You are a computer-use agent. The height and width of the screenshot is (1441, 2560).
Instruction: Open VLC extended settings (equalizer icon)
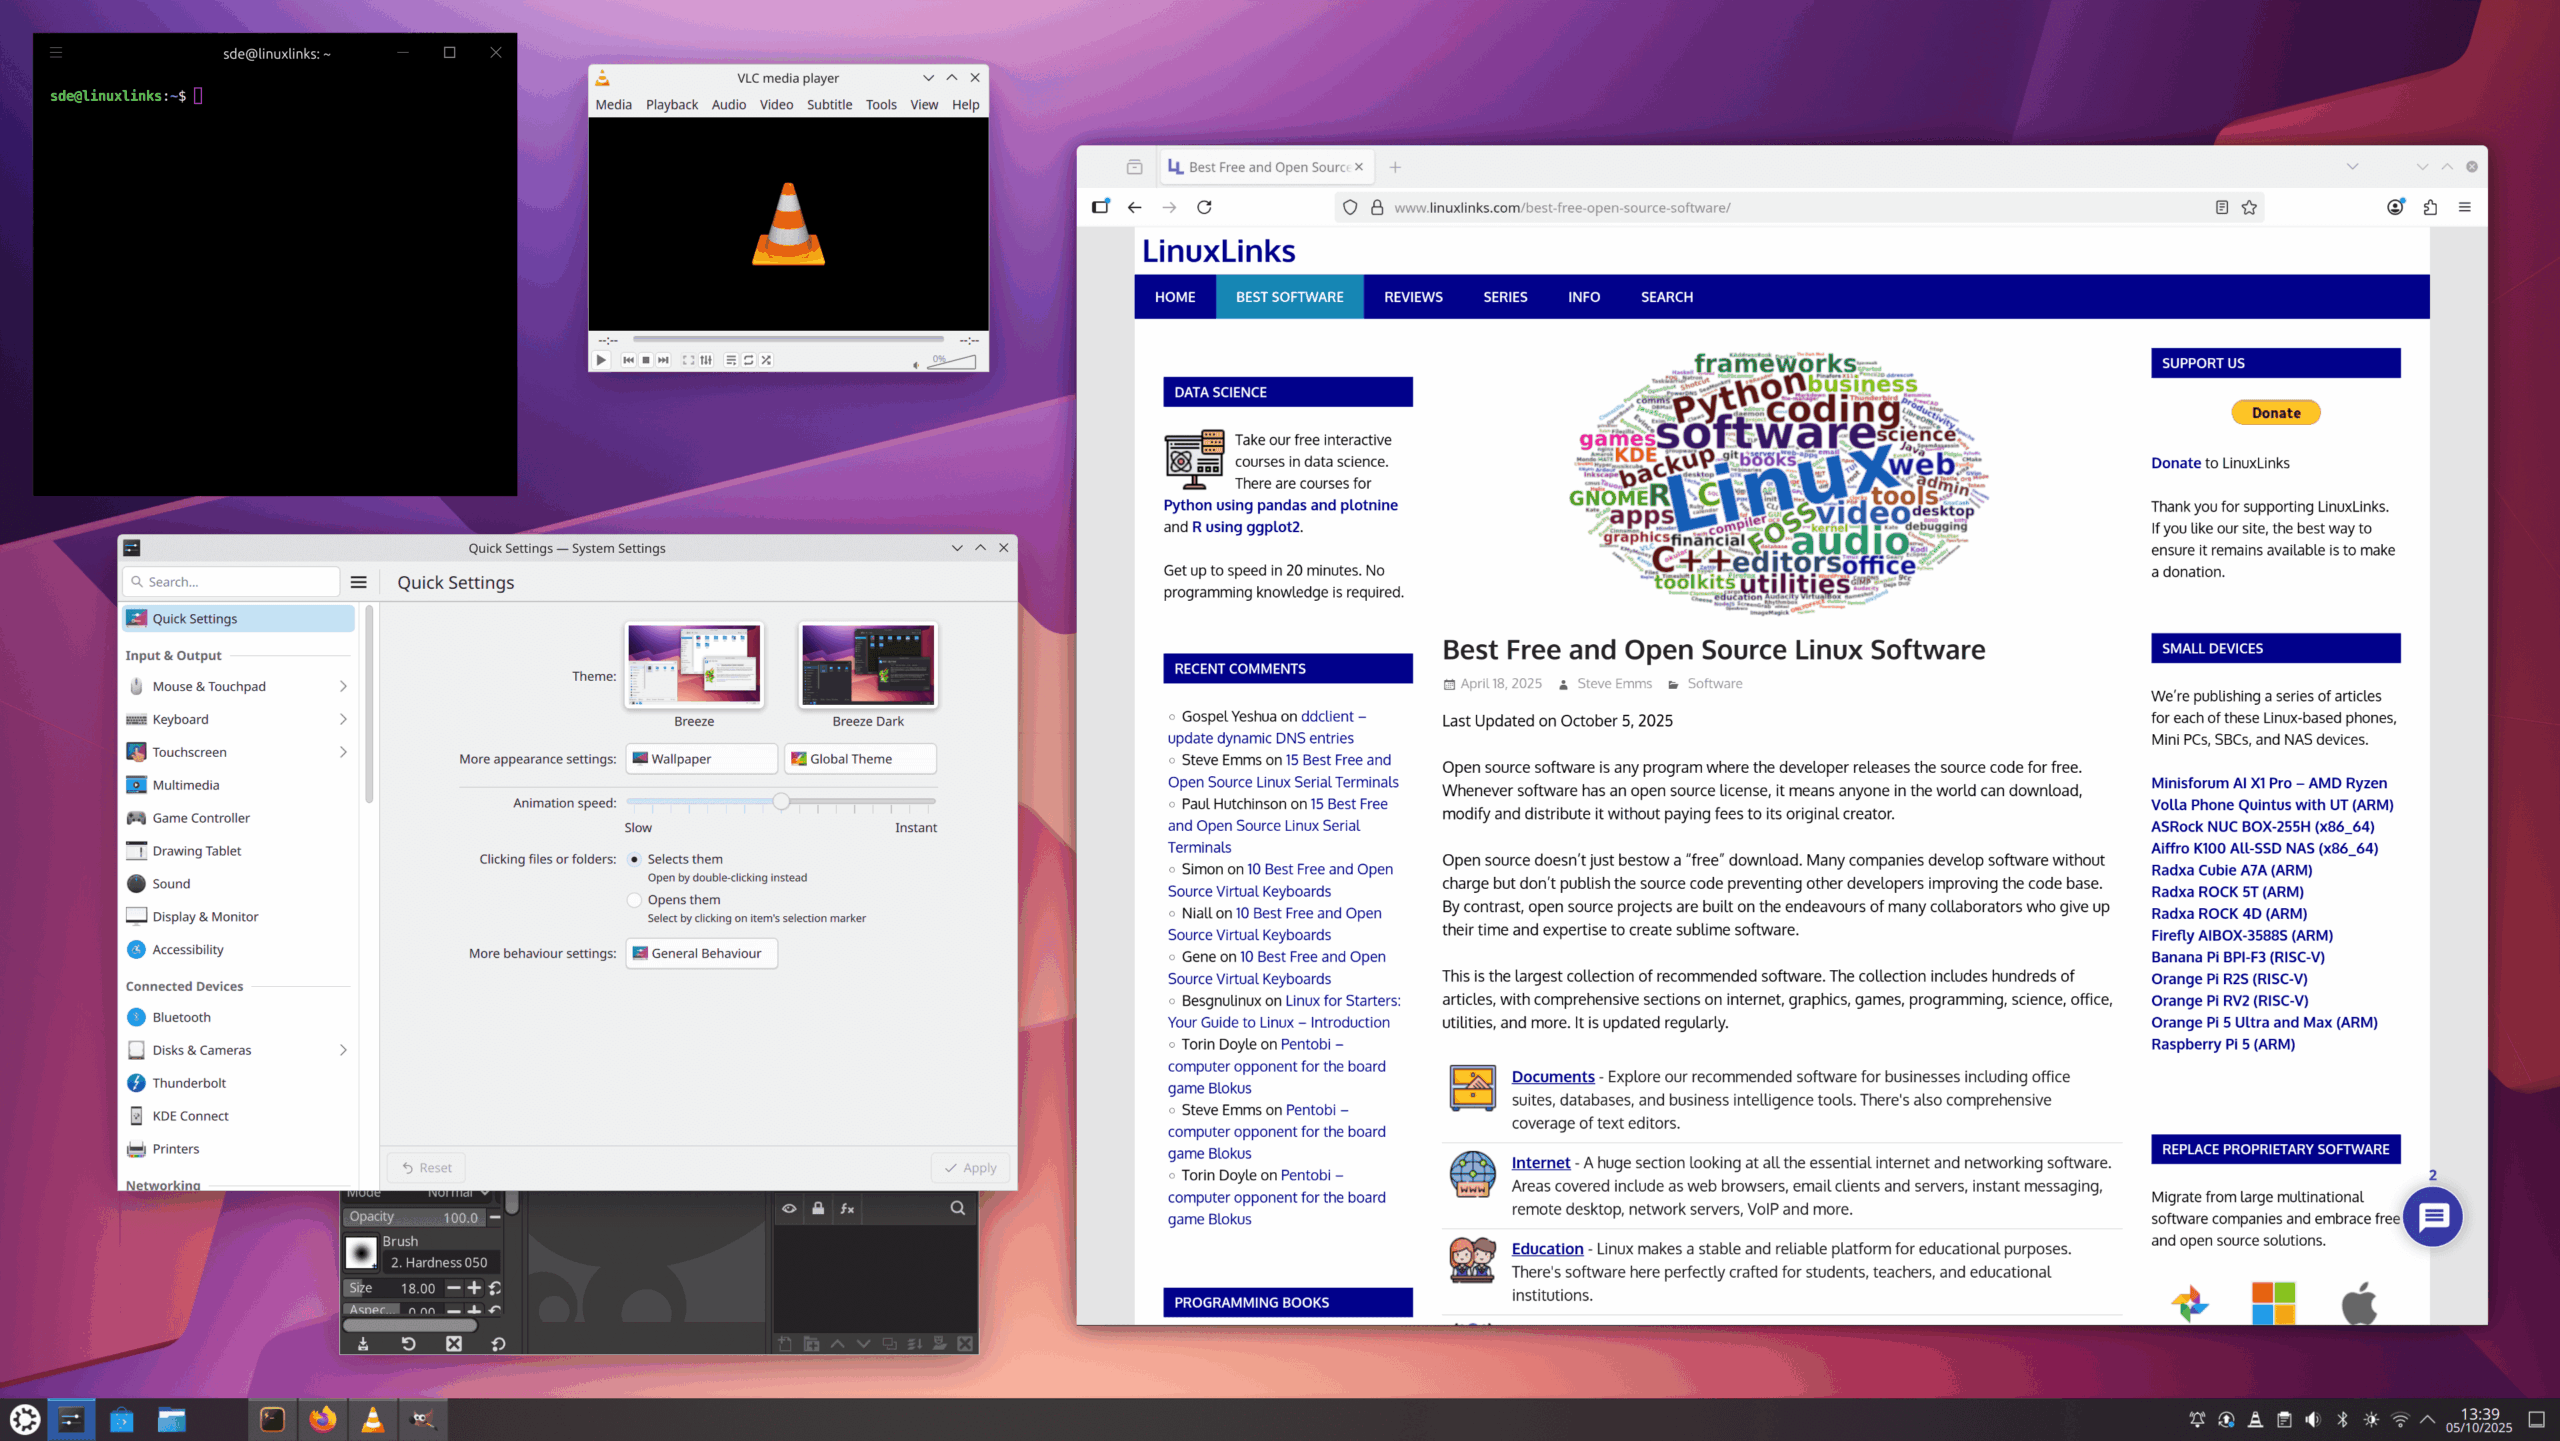(706, 360)
